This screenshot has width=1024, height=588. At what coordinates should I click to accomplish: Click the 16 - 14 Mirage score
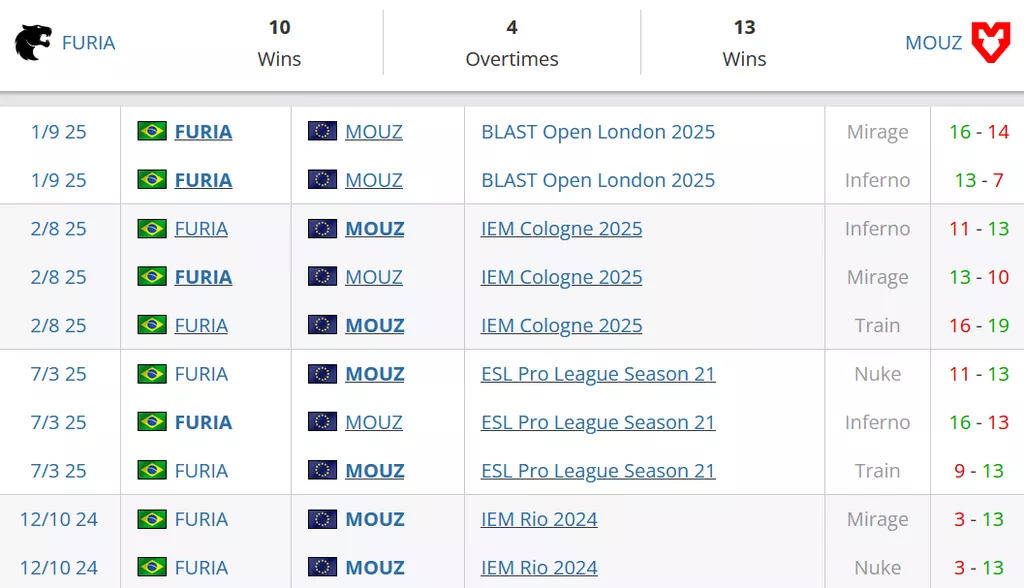pos(979,132)
